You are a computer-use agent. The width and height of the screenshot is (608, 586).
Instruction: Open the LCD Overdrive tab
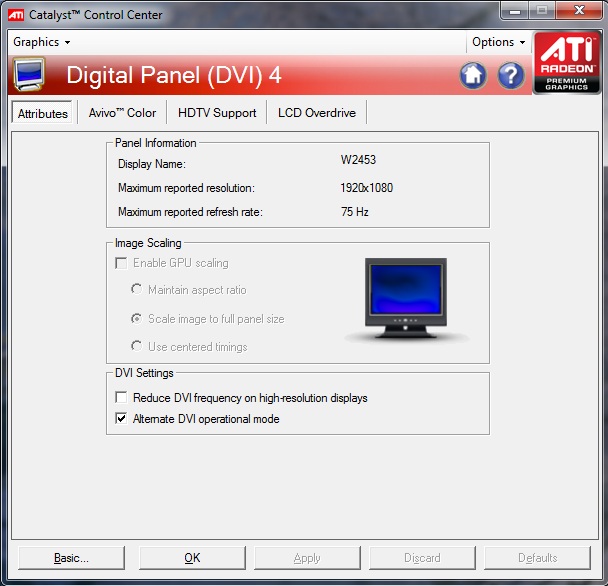[316, 113]
